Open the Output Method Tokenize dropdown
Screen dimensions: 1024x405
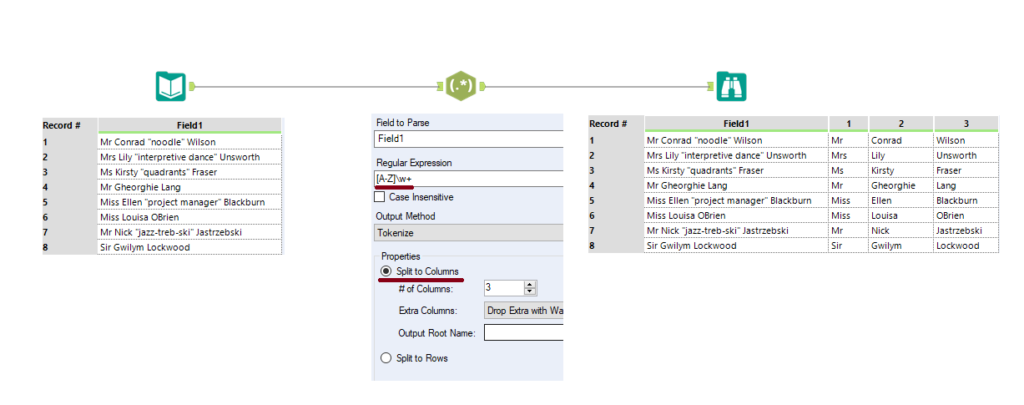point(468,232)
